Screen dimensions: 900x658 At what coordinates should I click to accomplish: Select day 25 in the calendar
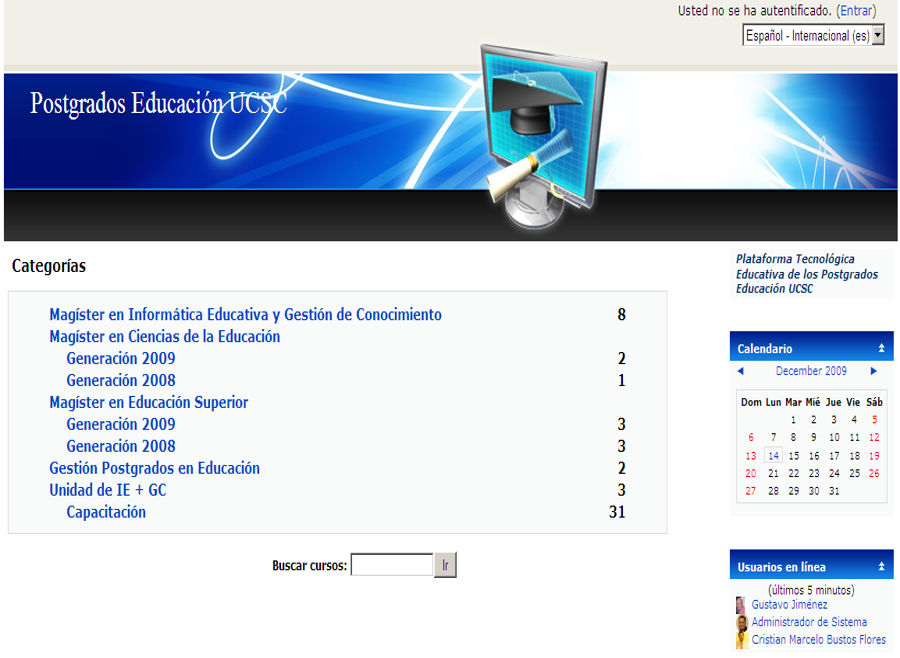(855, 474)
